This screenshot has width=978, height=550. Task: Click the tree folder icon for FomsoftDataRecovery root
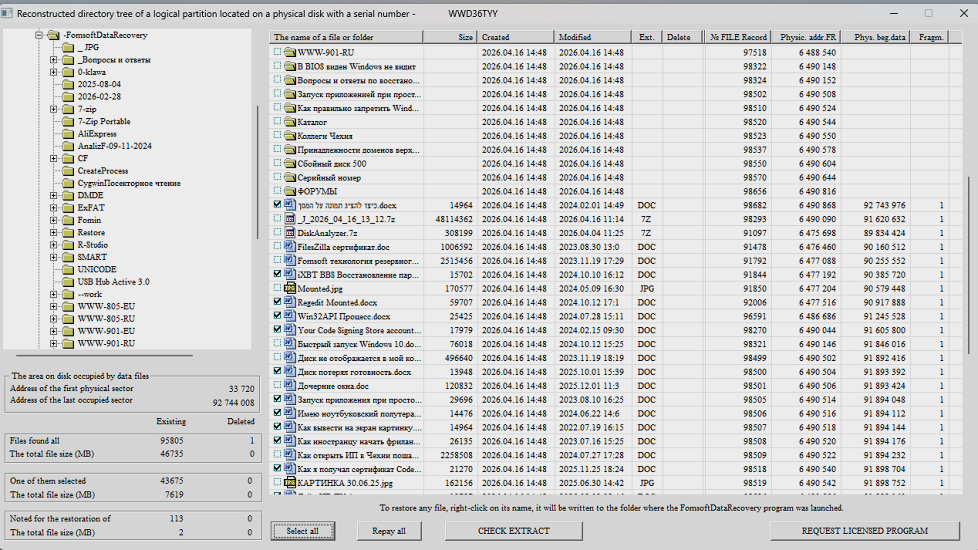[x=54, y=35]
